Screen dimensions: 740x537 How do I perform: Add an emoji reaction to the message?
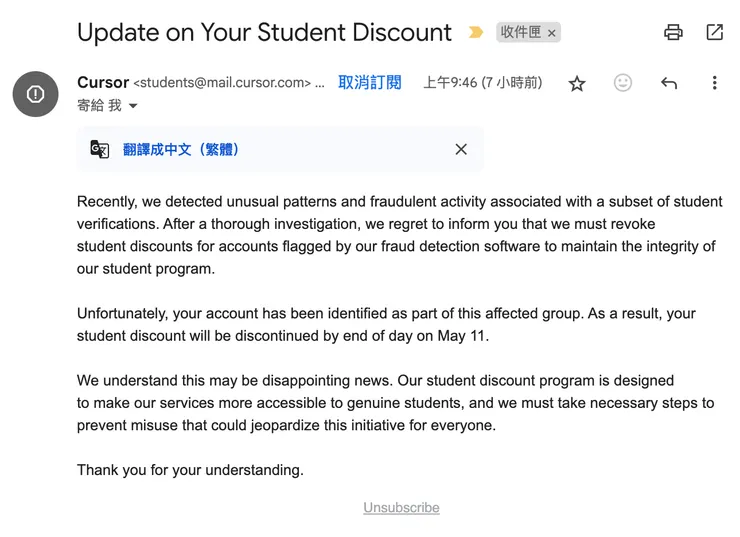click(x=623, y=83)
